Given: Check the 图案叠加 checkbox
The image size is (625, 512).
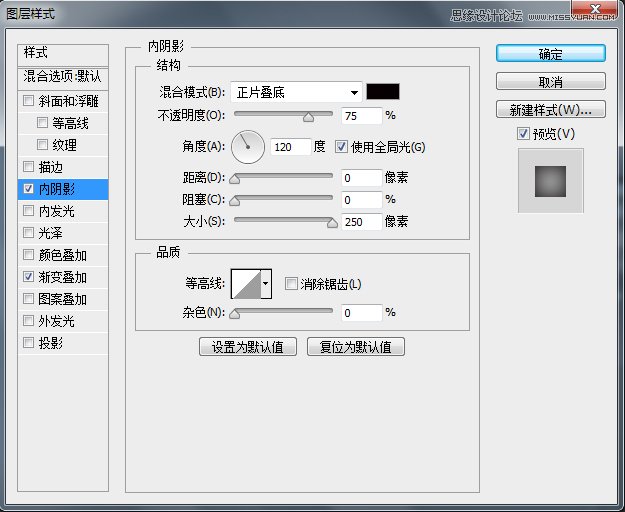Looking at the screenshot, I should point(28,298).
